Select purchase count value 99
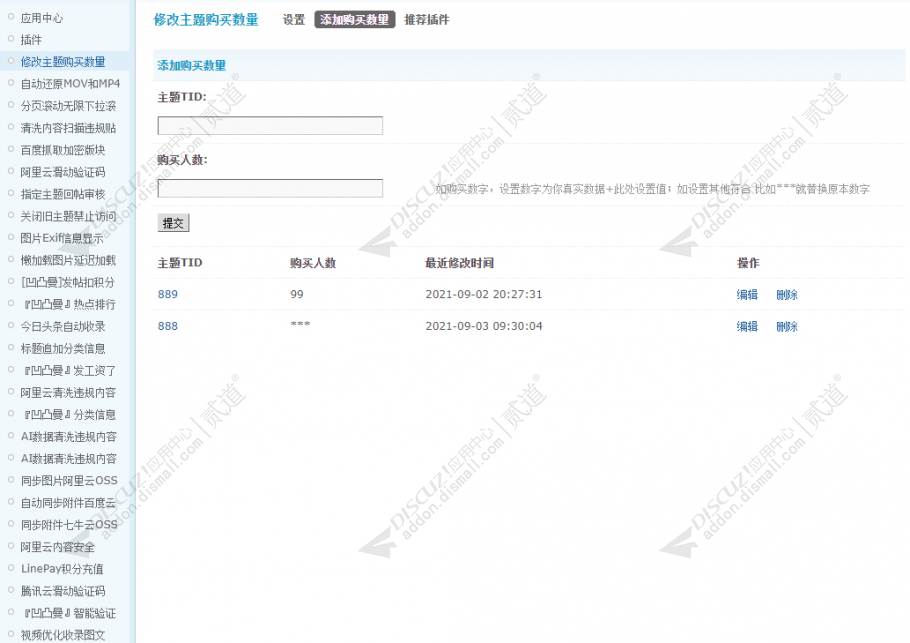Image resolution: width=910 pixels, height=643 pixels. 297,294
